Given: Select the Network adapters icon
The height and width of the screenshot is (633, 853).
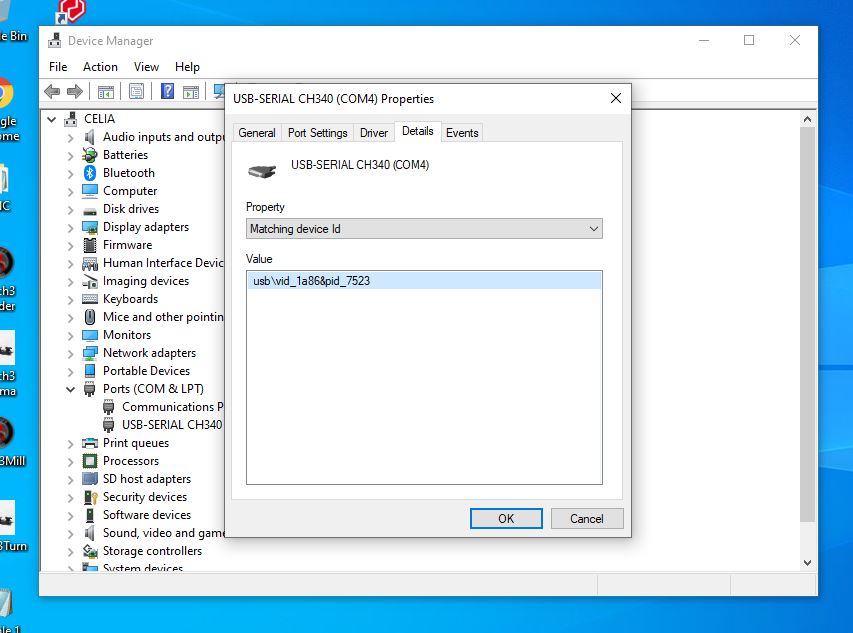Looking at the screenshot, I should coord(90,353).
